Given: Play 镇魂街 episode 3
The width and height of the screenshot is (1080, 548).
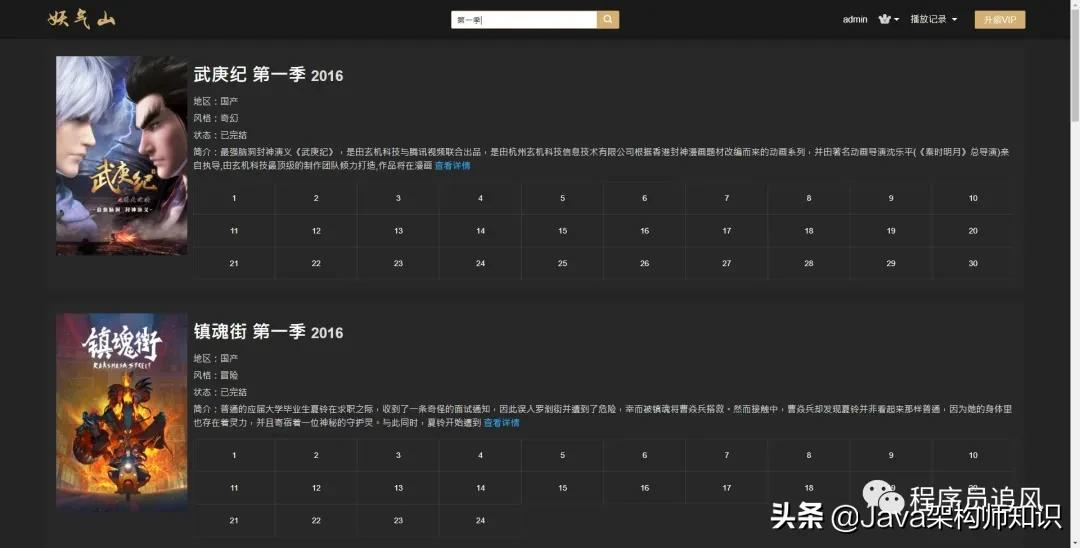Looking at the screenshot, I should coord(398,455).
